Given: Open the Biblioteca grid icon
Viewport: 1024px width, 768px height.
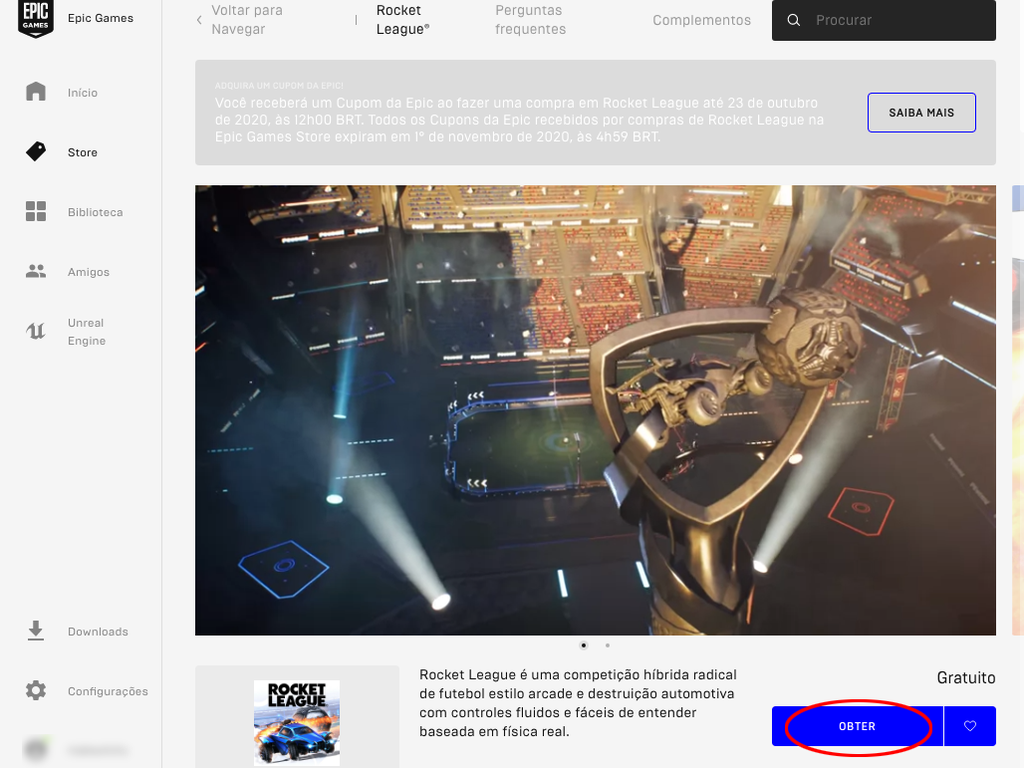Looking at the screenshot, I should [x=36, y=212].
